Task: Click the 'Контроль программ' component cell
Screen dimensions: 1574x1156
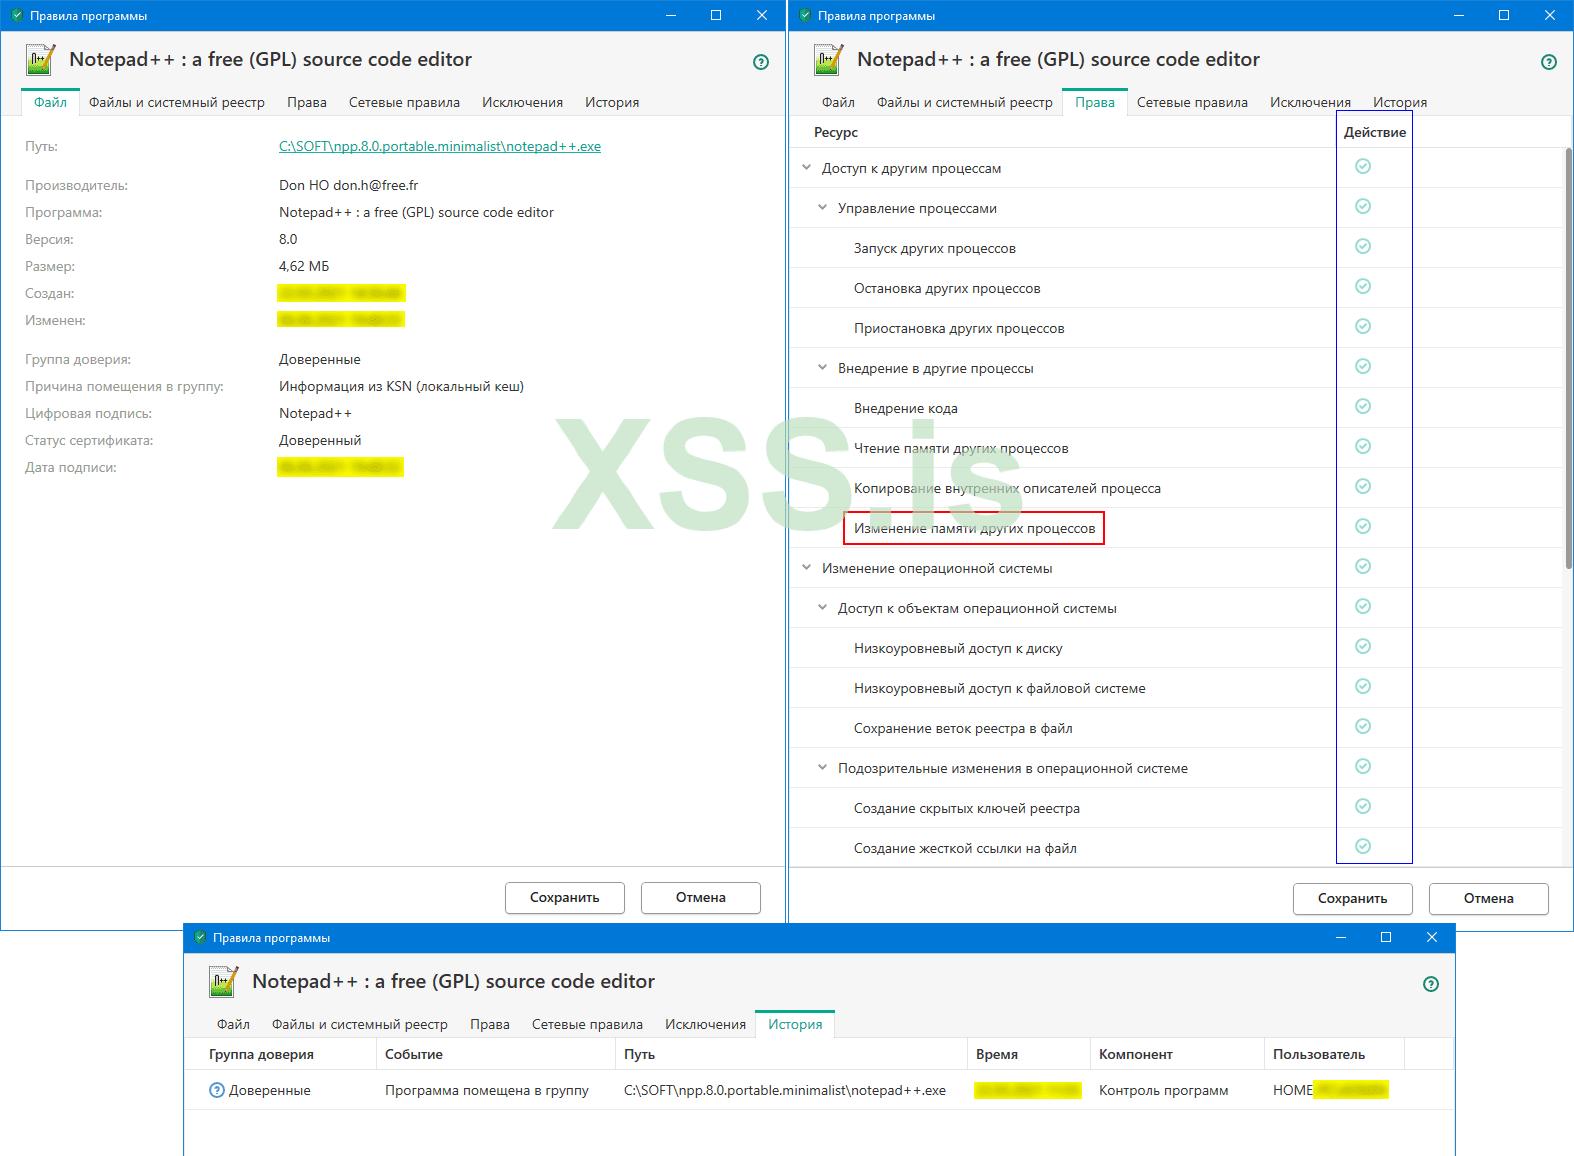Action: pyautogui.click(x=1164, y=1090)
